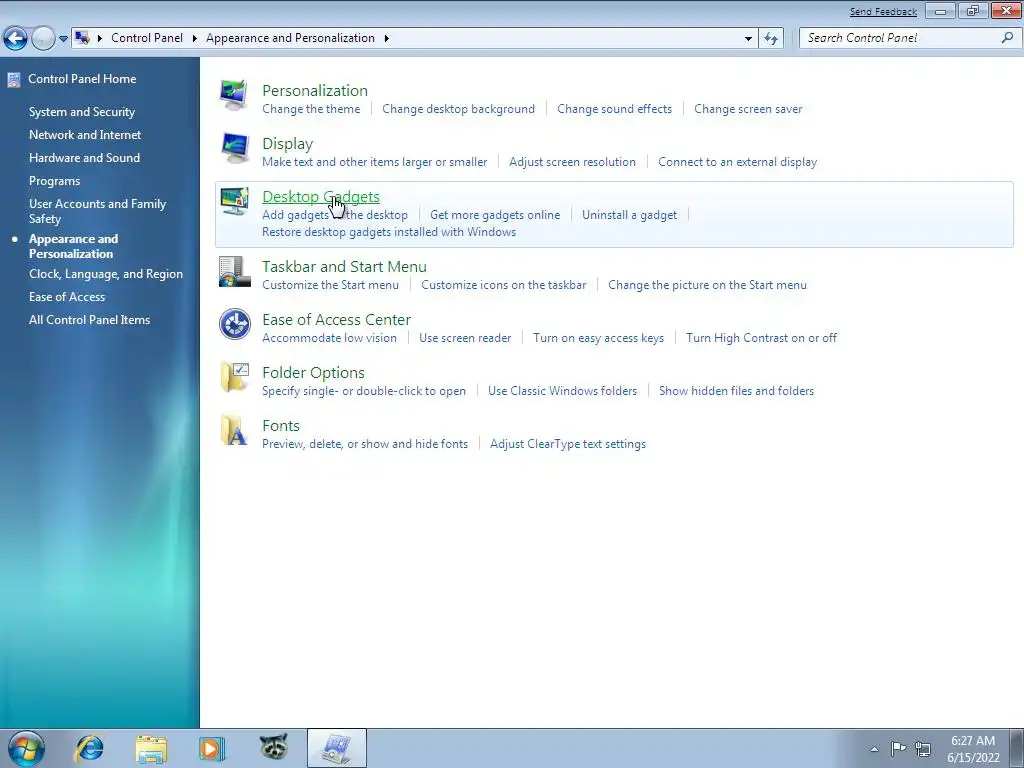Open the Desktop Gadgets icon
This screenshot has height=768, width=1024.
[x=234, y=201]
